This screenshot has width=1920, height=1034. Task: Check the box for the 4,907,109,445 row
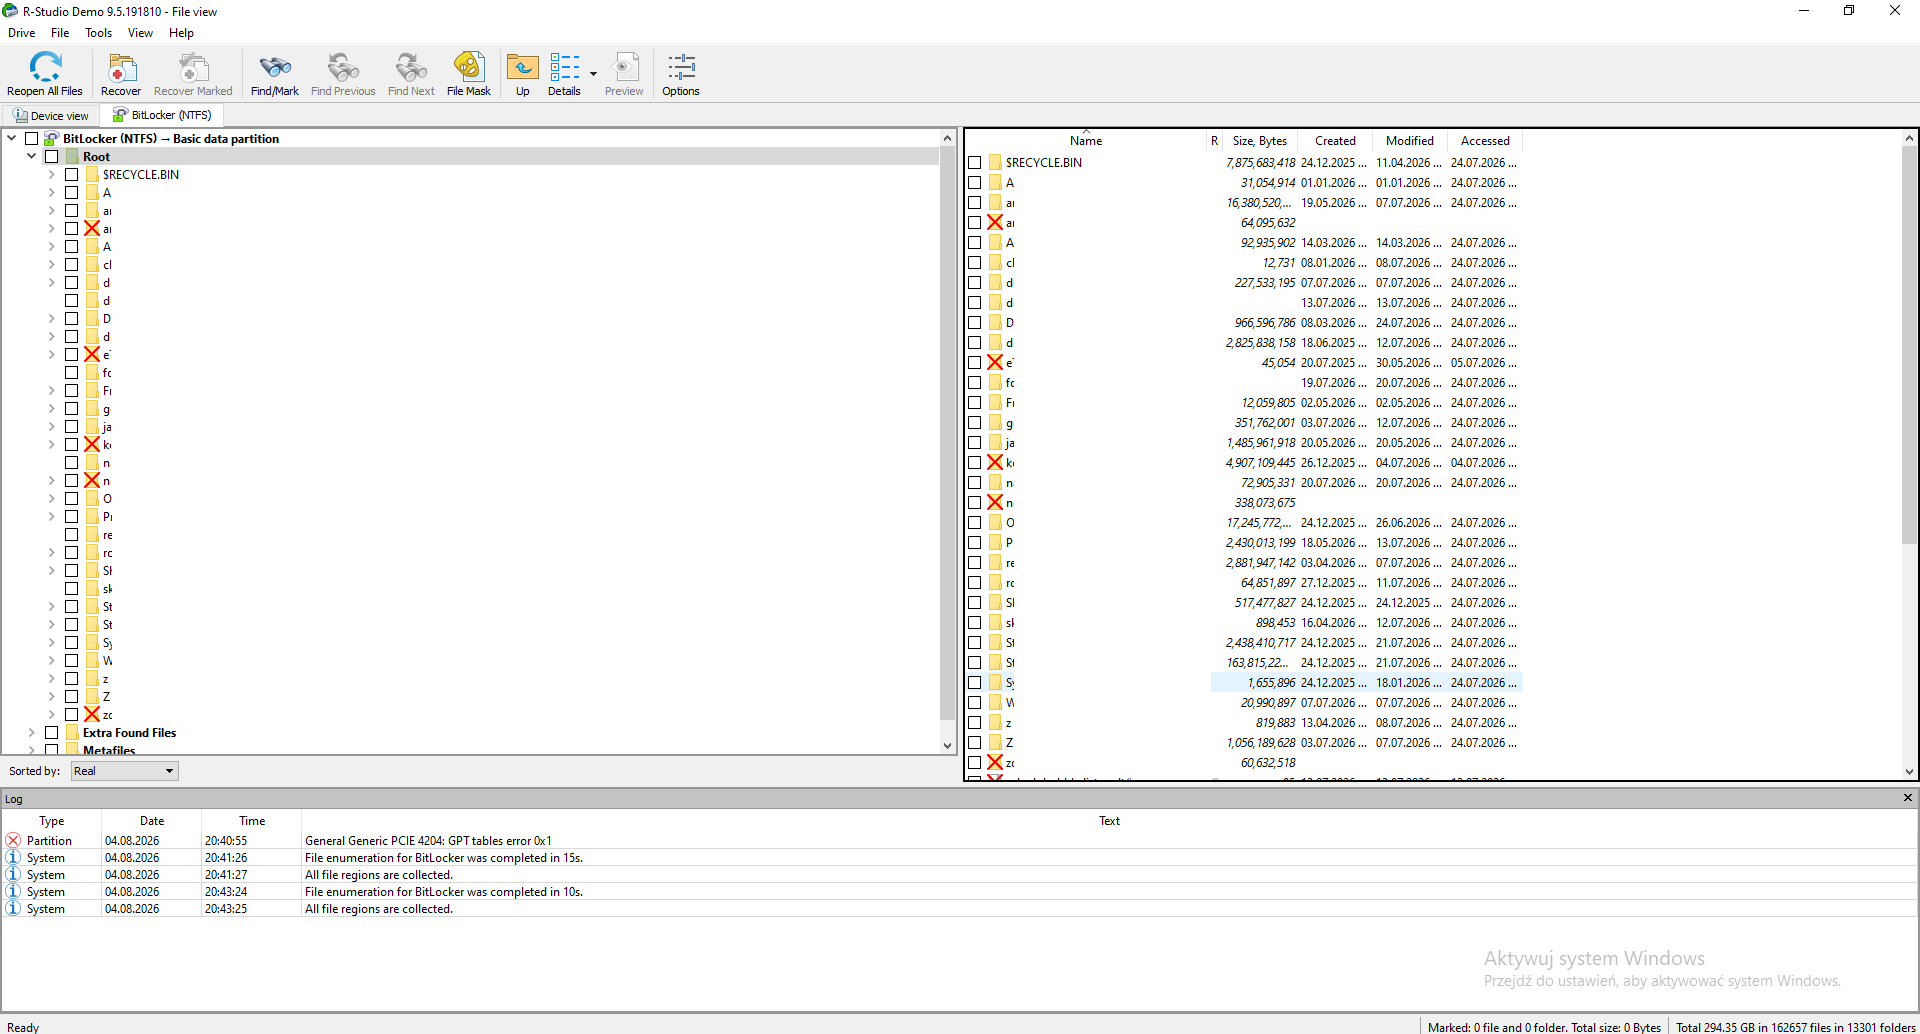(974, 462)
